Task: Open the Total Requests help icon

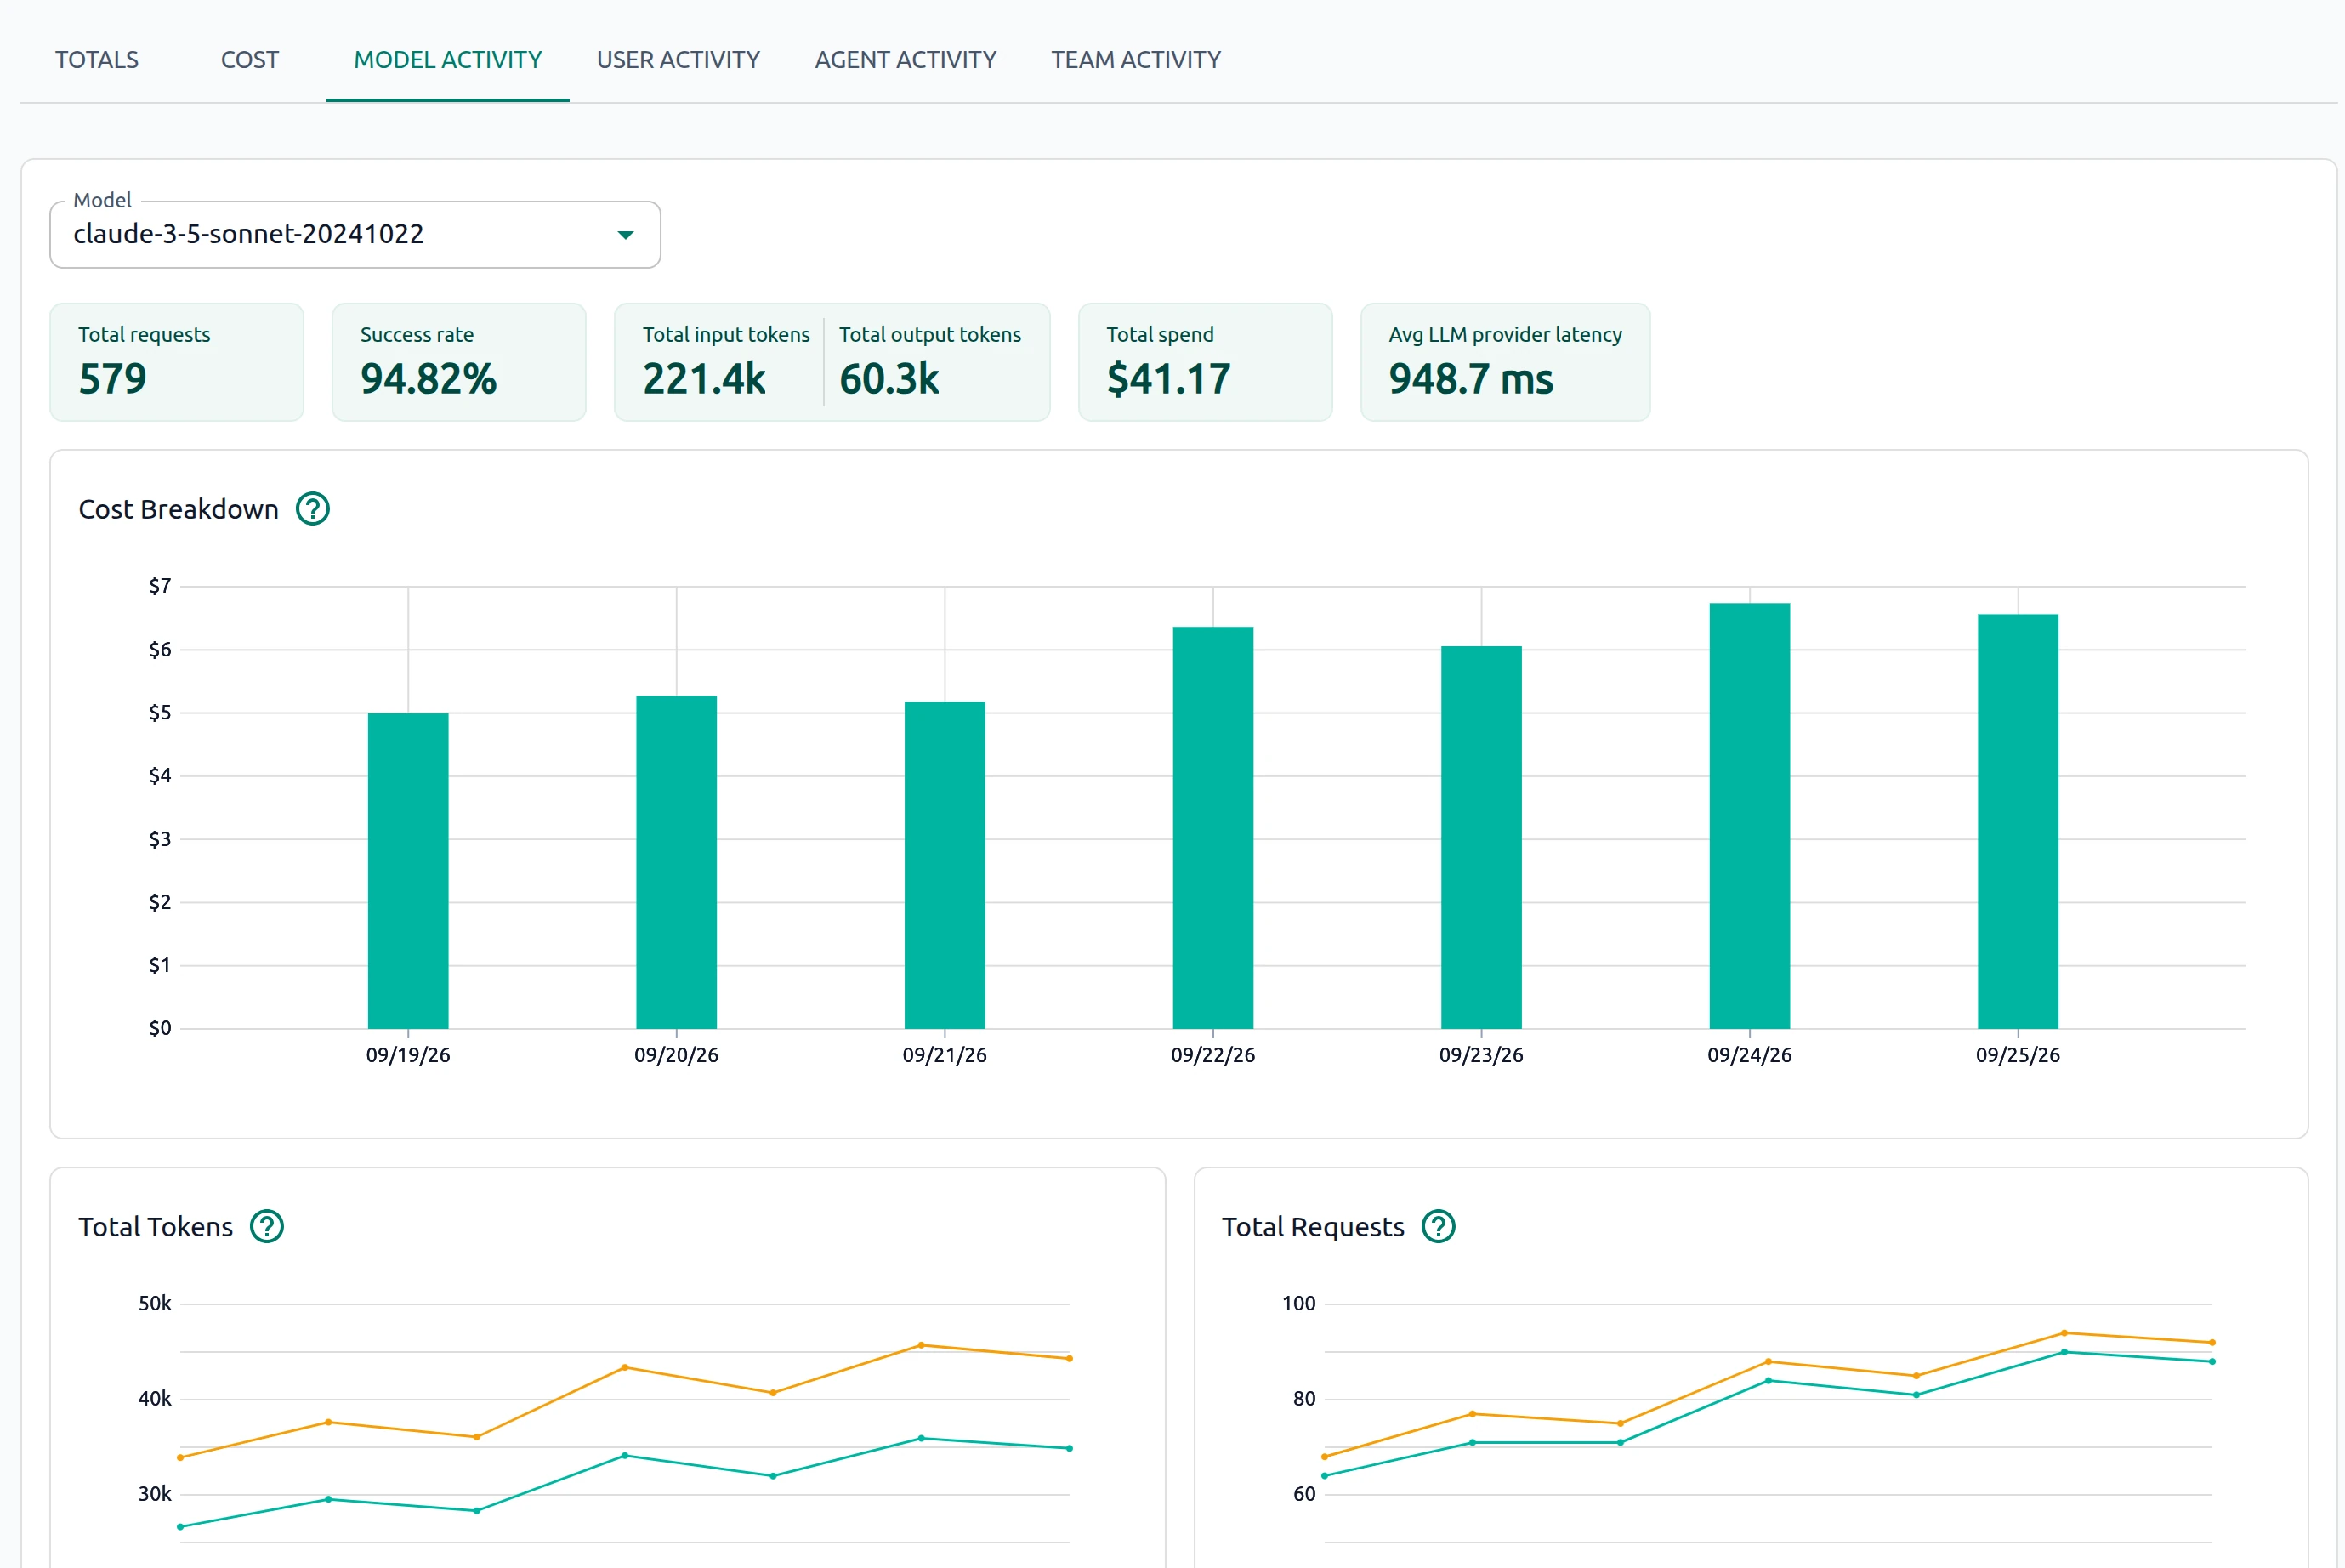Action: click(1438, 1226)
